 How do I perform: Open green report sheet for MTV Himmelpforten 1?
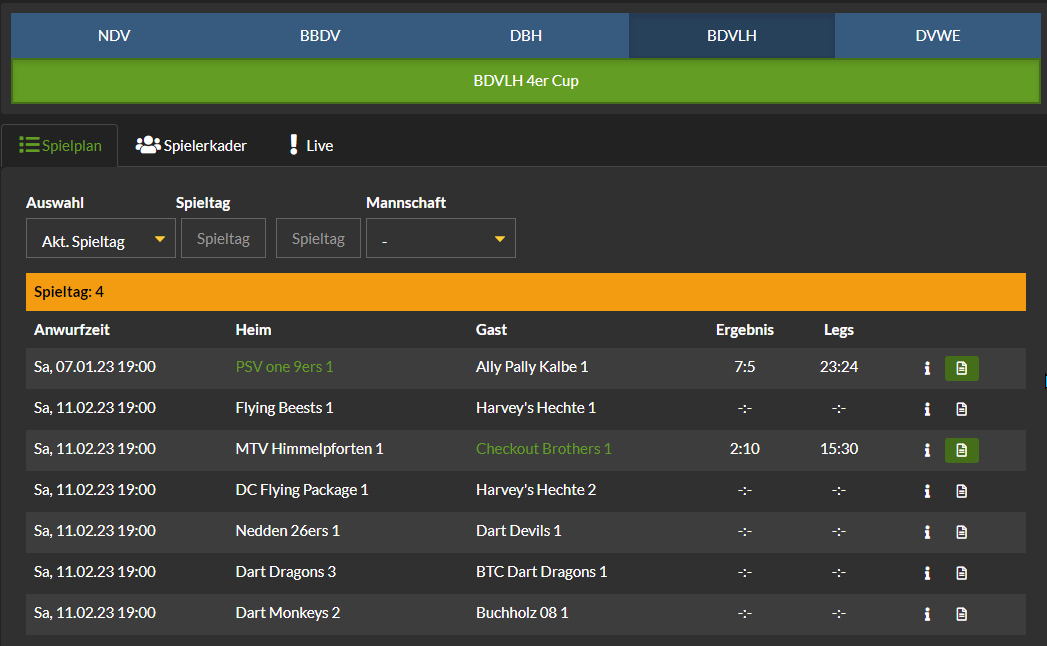(x=962, y=450)
